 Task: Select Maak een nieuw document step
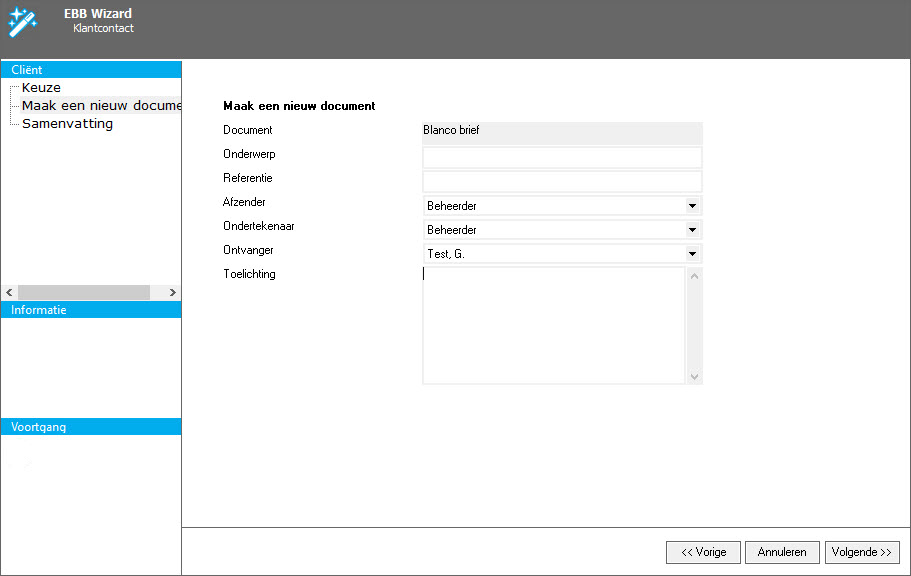coord(100,106)
